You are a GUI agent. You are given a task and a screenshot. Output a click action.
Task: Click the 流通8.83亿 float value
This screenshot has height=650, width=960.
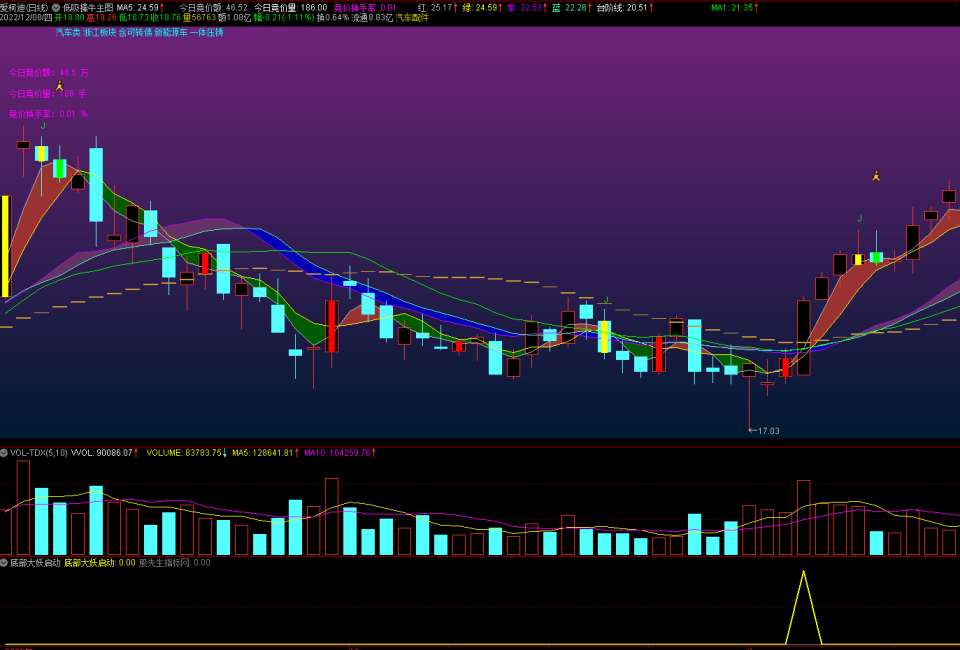[x=372, y=18]
